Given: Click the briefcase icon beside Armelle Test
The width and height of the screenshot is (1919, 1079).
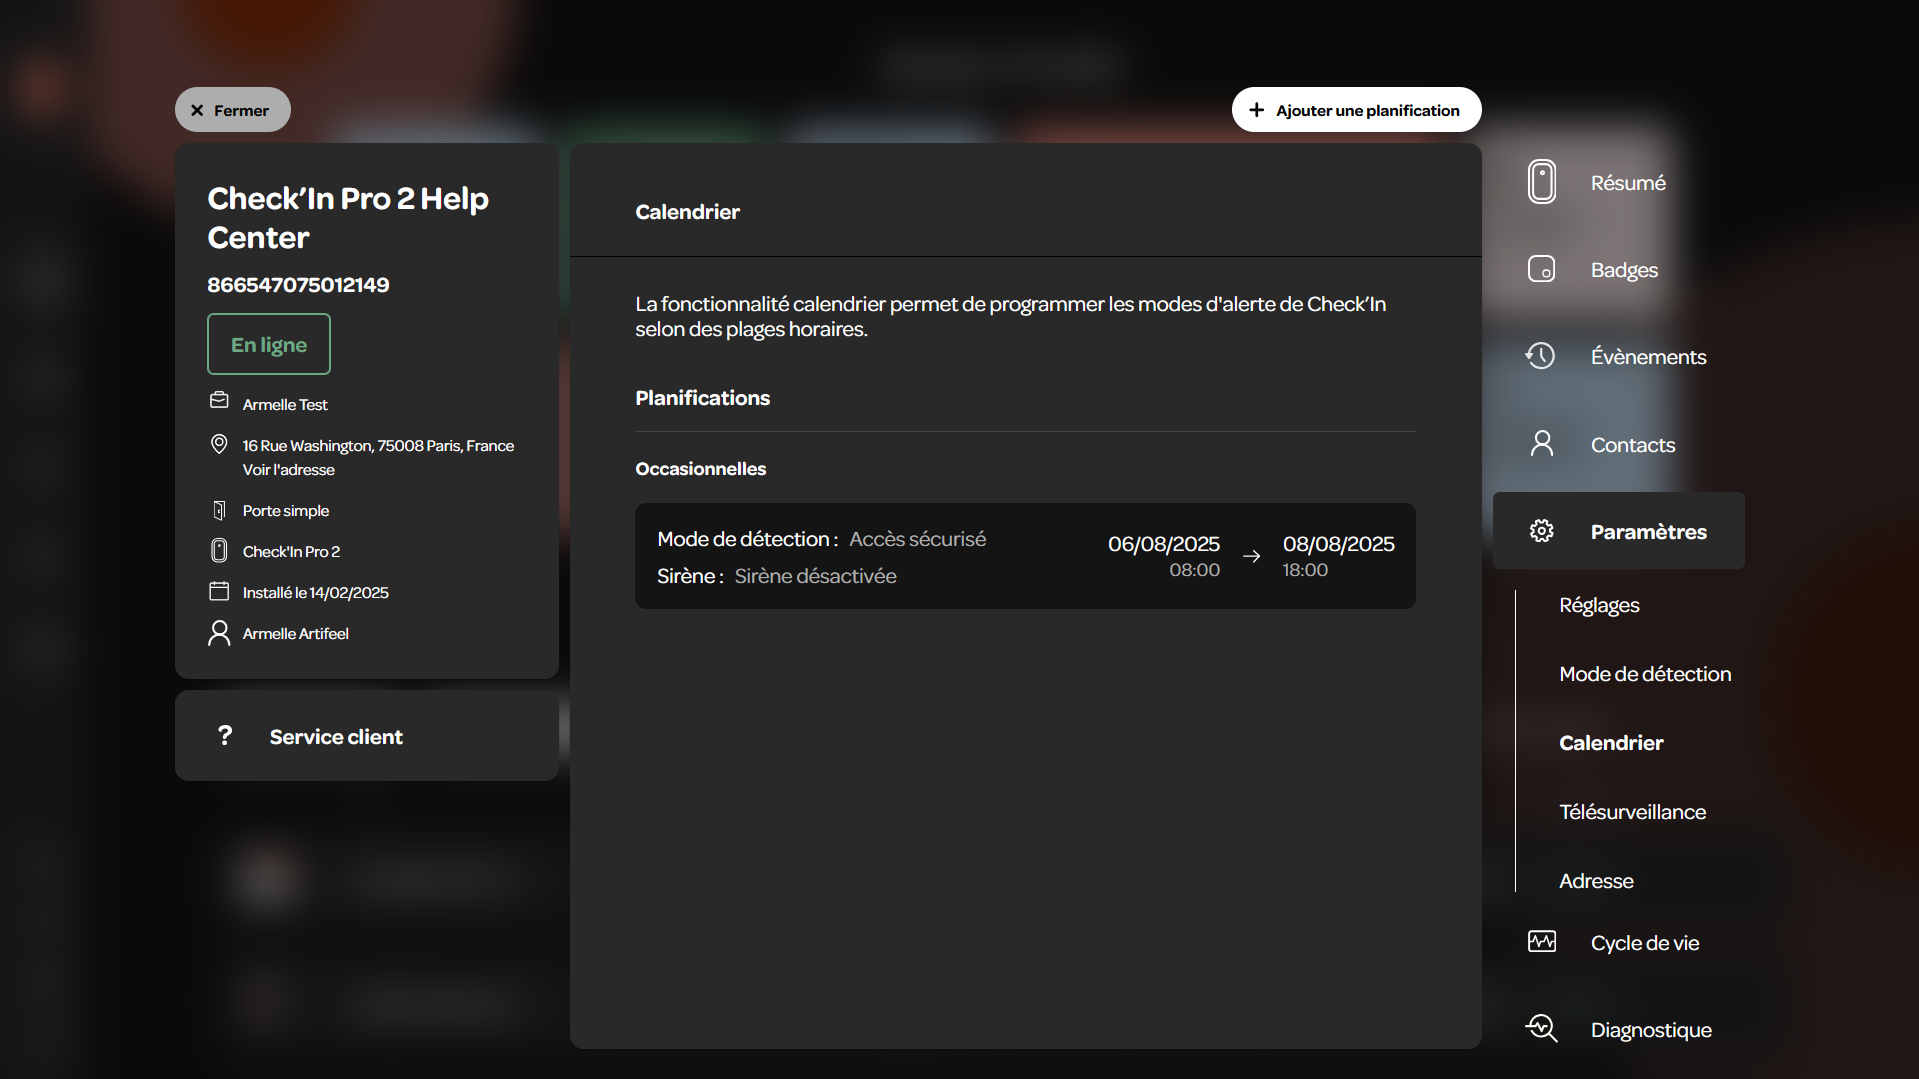Looking at the screenshot, I should click(x=219, y=401).
